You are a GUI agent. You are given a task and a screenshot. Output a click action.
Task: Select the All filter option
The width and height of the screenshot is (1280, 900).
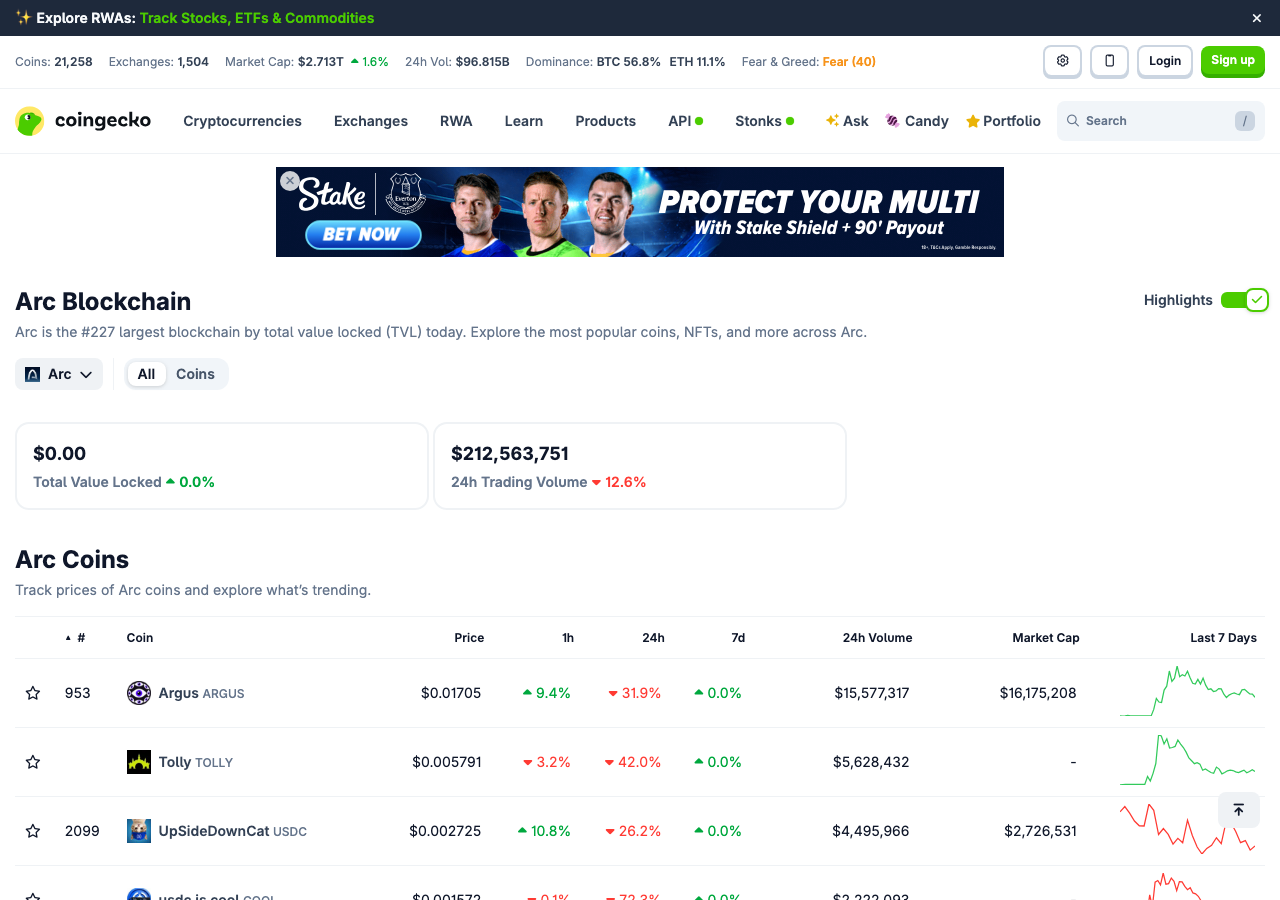tap(146, 374)
